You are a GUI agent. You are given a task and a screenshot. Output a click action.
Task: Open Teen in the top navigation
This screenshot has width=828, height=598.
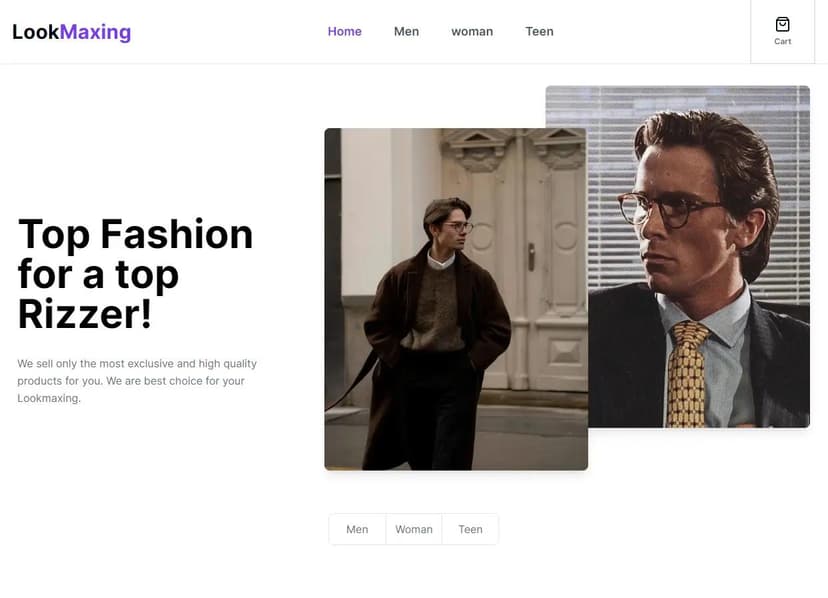tap(539, 32)
